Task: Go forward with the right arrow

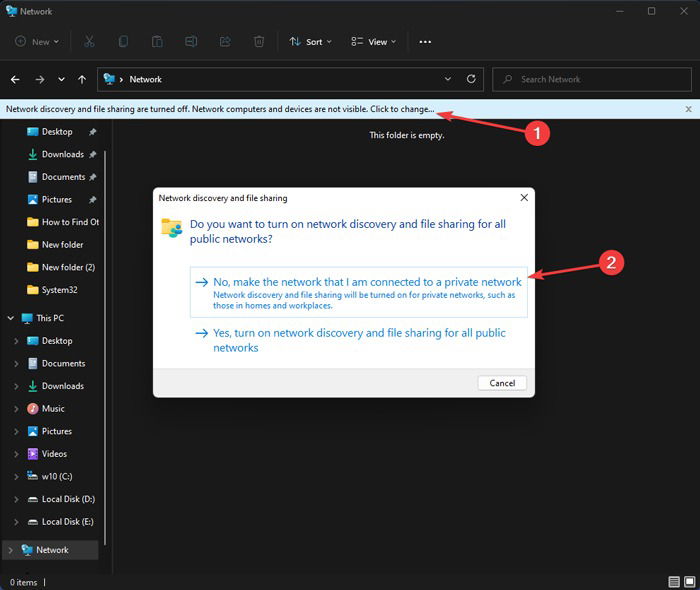Action: (x=40, y=79)
